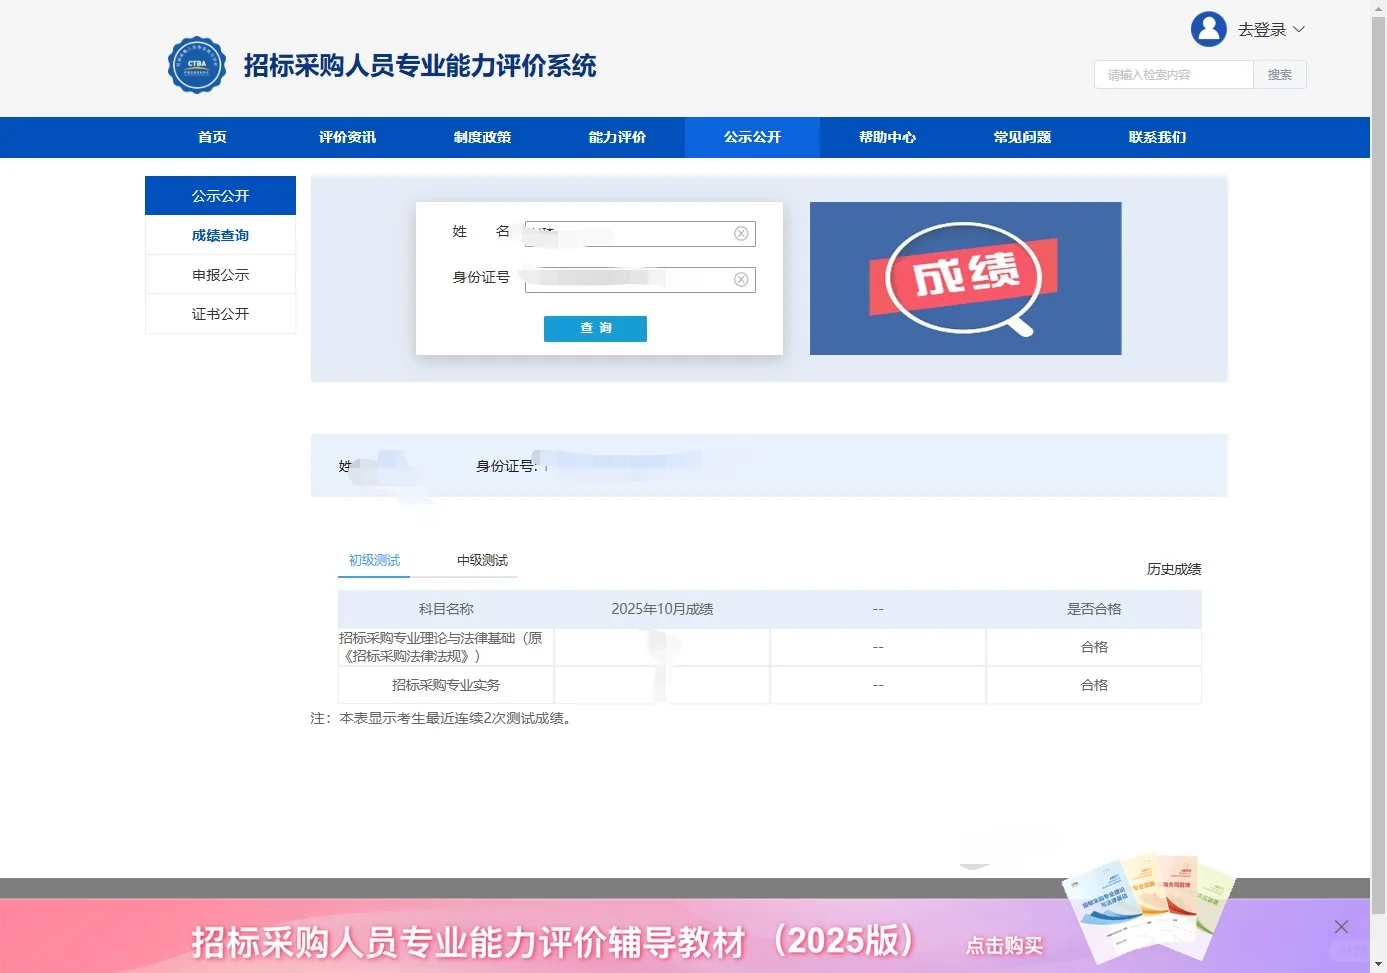Image resolution: width=1387 pixels, height=973 pixels.
Task: Click the scrollbar down arrow
Action: 1379,963
